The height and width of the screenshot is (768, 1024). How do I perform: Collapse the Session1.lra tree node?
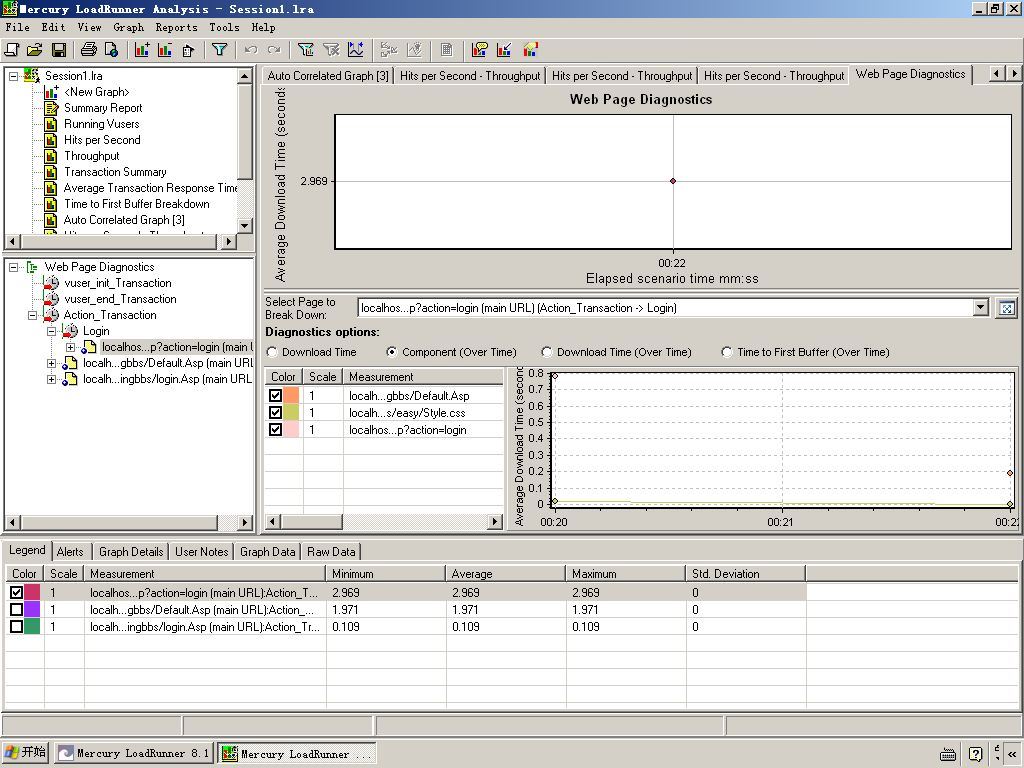13,76
